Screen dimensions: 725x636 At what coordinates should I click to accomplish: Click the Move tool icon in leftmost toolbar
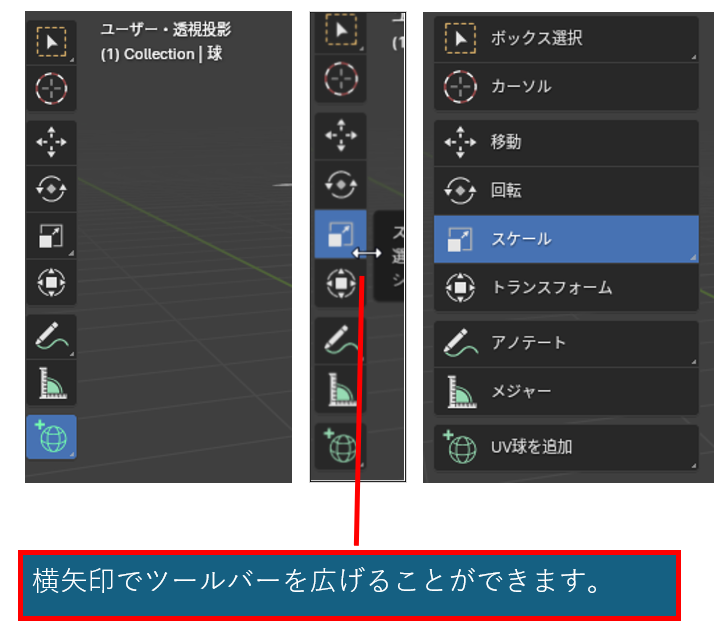pos(50,143)
